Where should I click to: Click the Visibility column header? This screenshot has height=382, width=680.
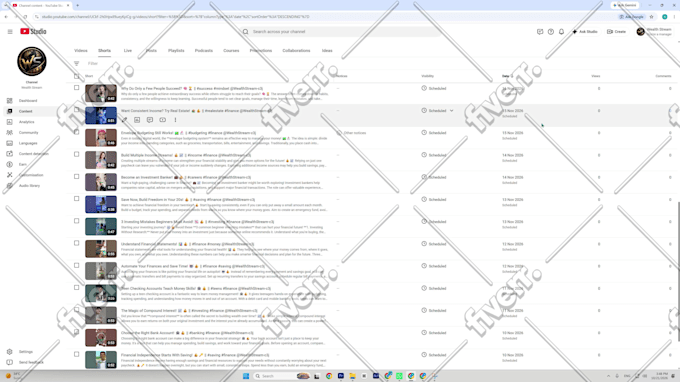point(428,76)
